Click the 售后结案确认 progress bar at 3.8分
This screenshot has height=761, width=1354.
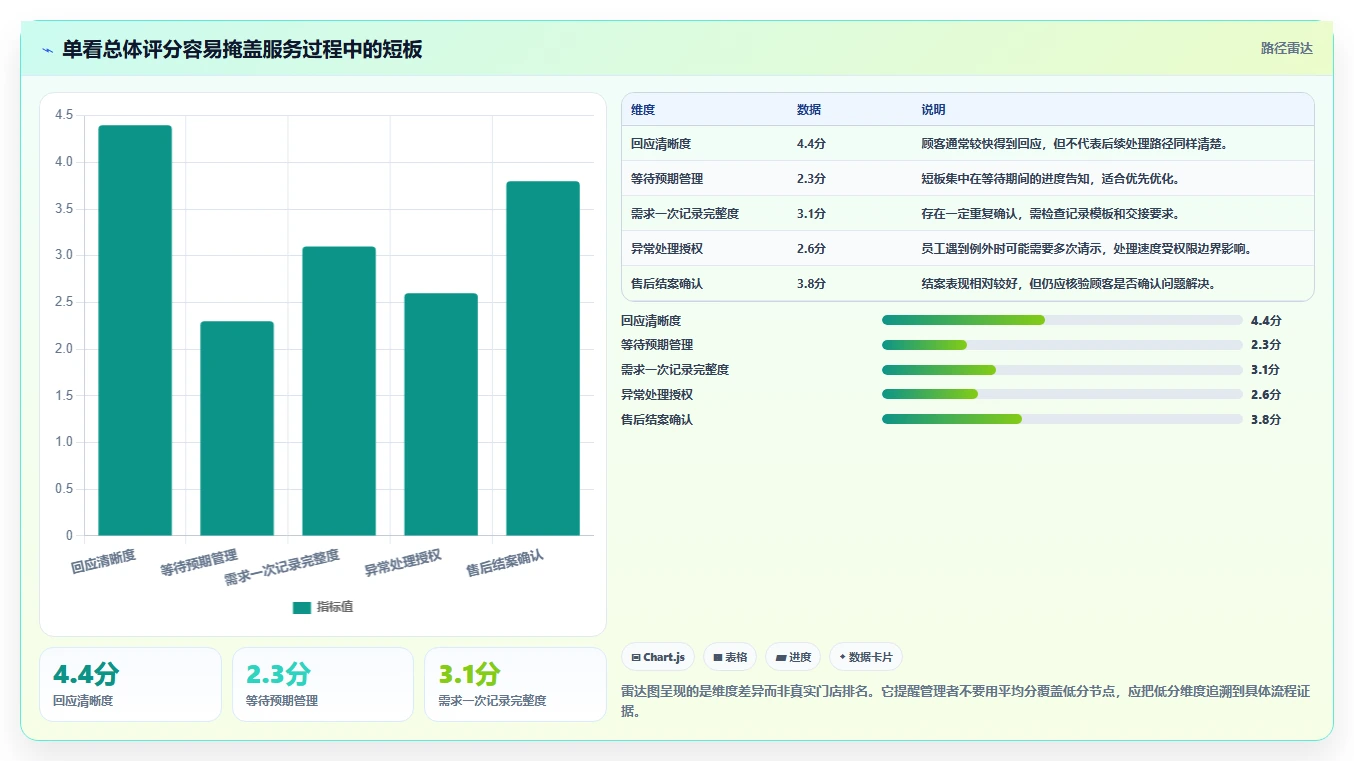pos(1062,420)
